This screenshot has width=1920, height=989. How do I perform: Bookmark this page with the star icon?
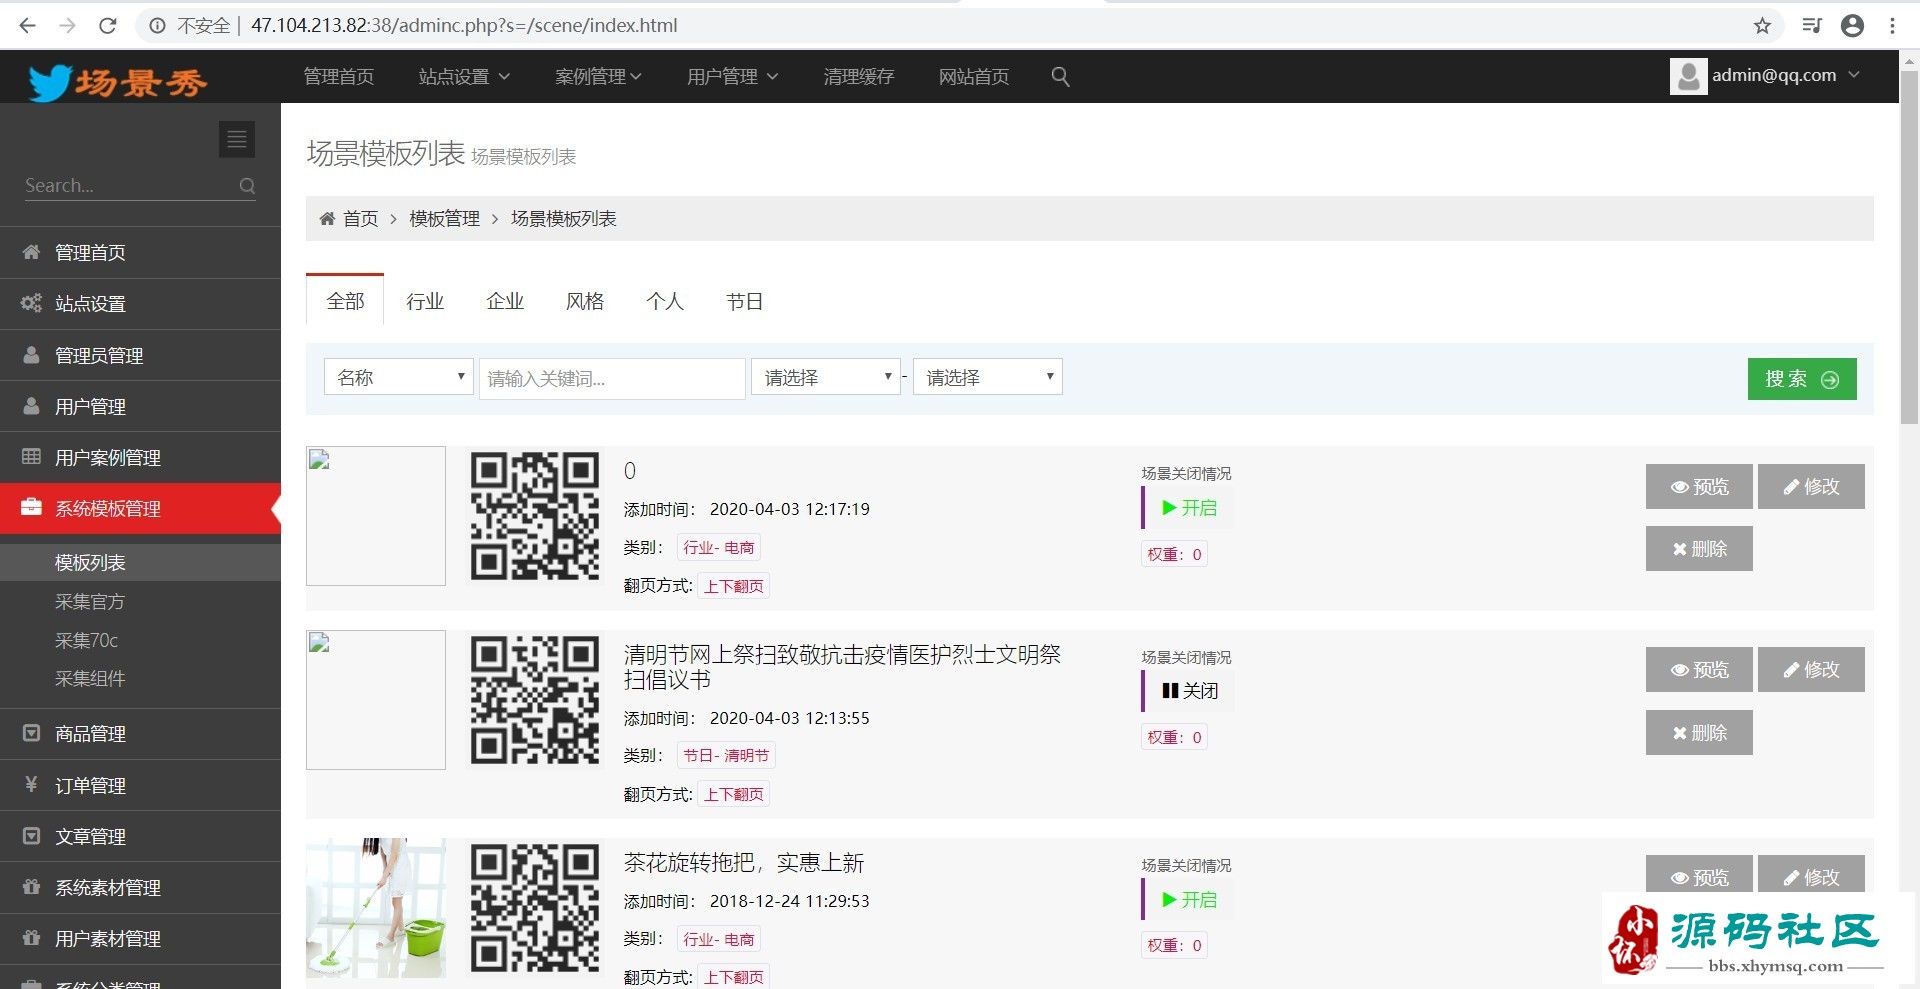pyautogui.click(x=1762, y=25)
